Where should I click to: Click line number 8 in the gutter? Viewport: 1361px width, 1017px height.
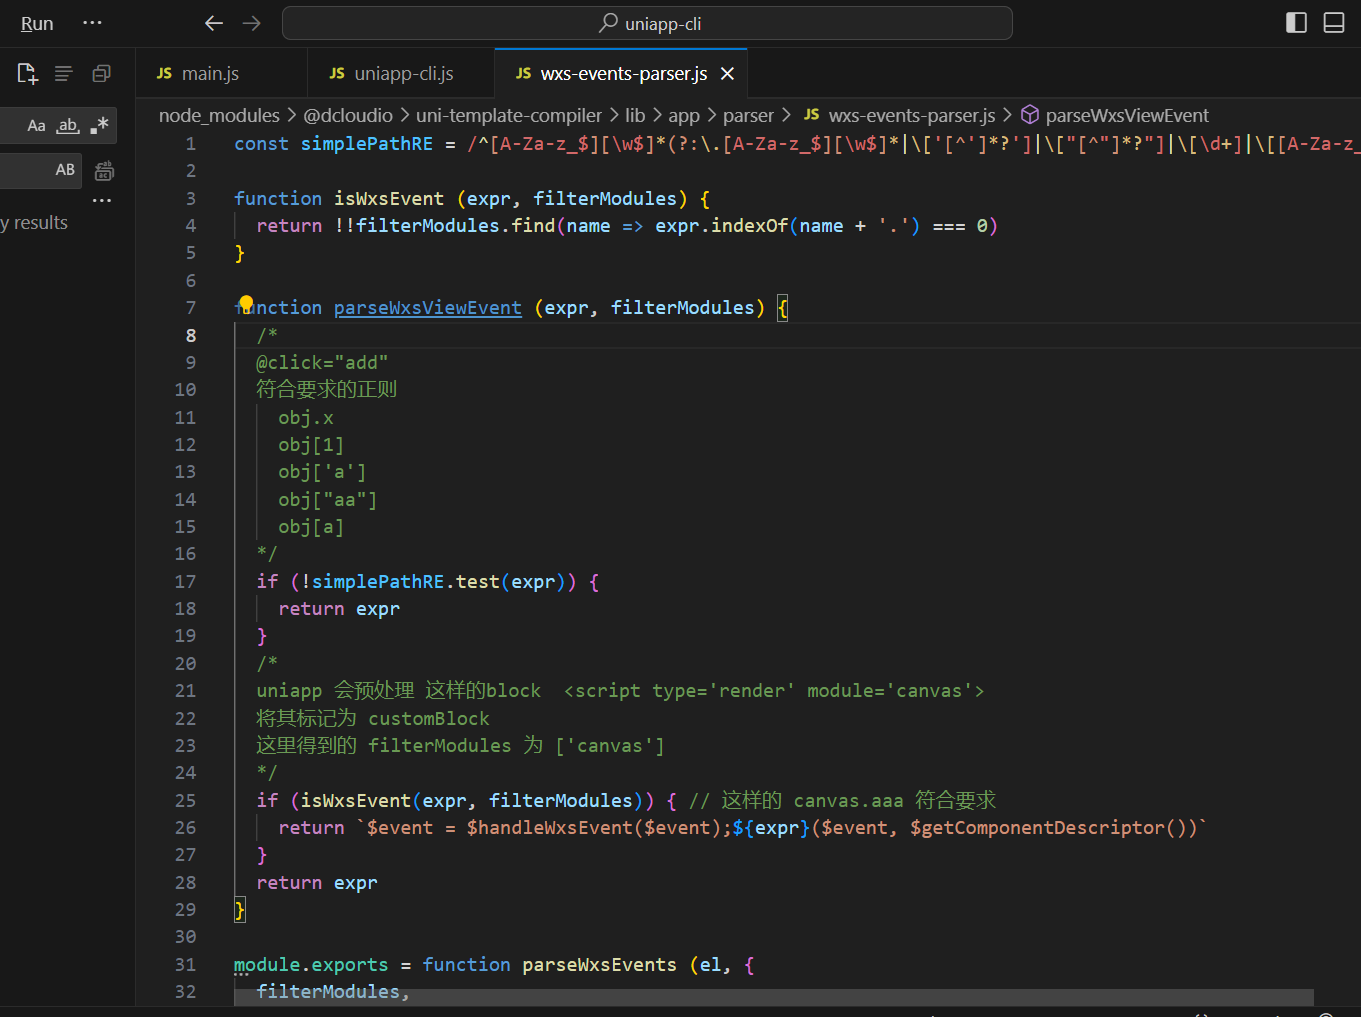[190, 335]
